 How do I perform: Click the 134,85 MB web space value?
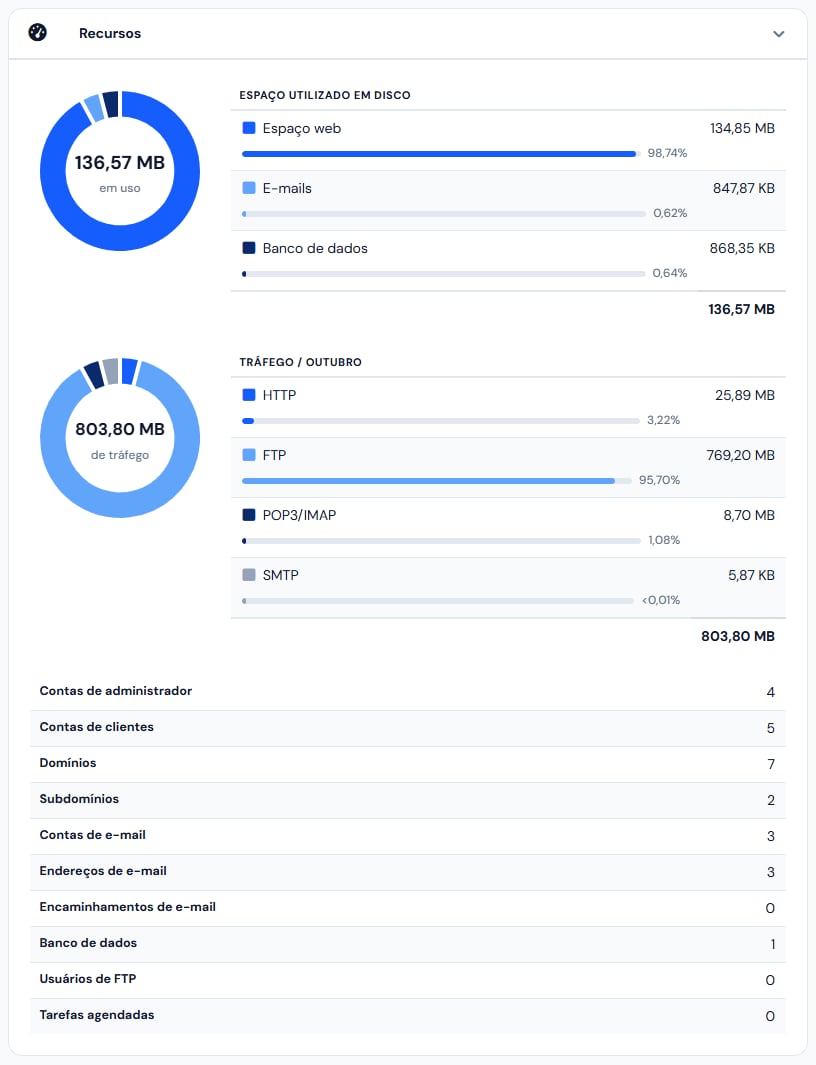[x=742, y=128]
